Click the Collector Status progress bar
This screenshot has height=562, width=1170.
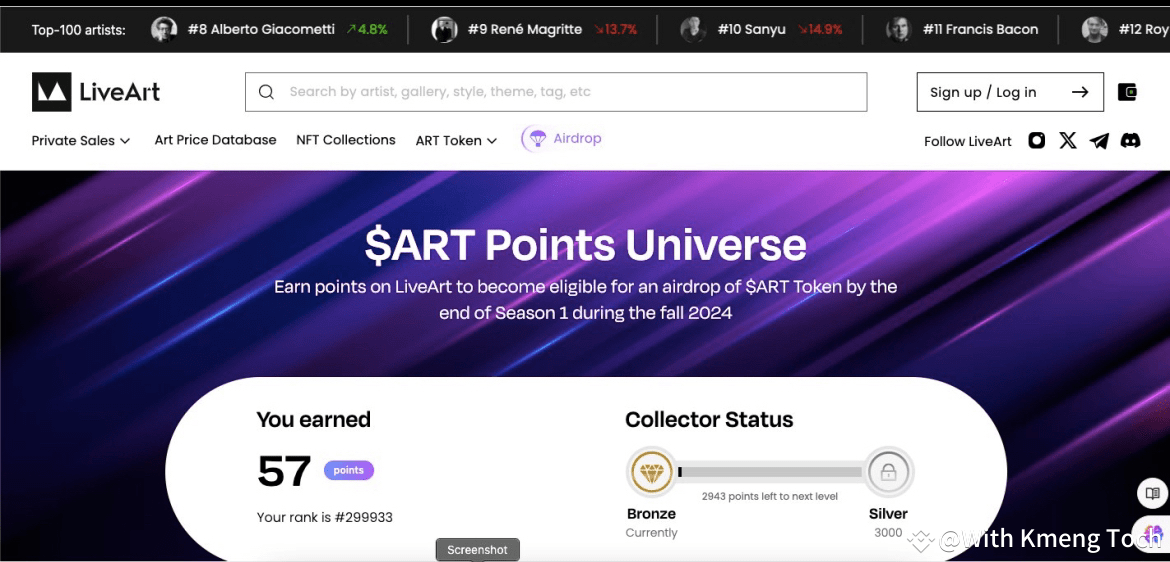771,472
